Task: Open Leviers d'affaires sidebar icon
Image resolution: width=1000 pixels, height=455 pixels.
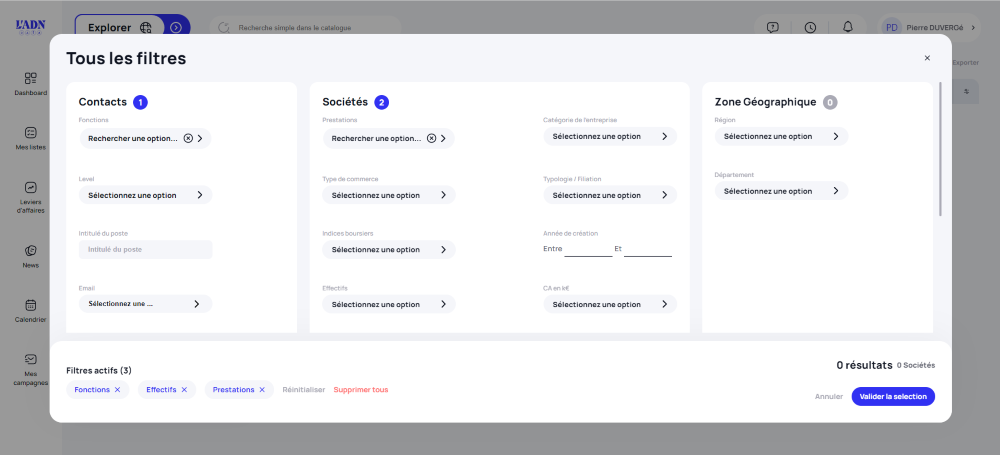Action: (x=30, y=188)
